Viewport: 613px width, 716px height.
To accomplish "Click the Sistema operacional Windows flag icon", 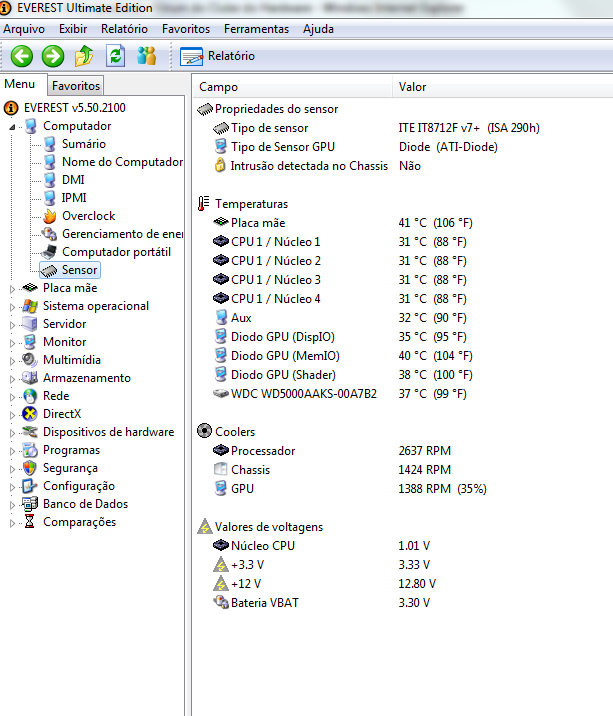I will 30,306.
